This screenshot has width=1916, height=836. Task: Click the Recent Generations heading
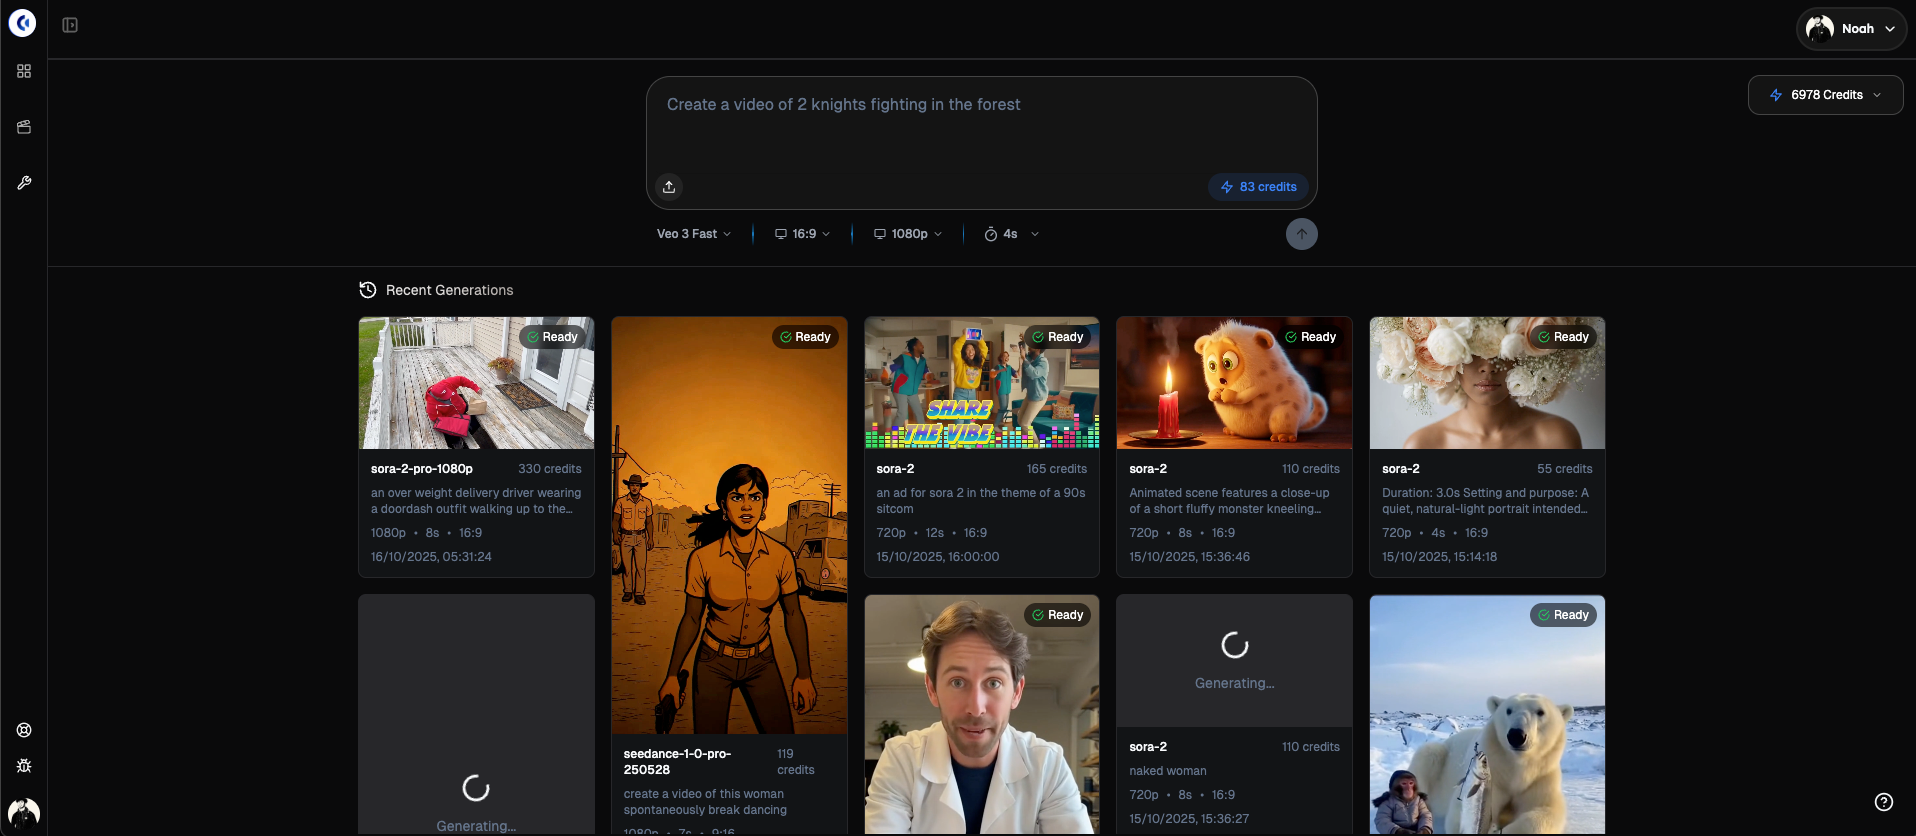449,290
